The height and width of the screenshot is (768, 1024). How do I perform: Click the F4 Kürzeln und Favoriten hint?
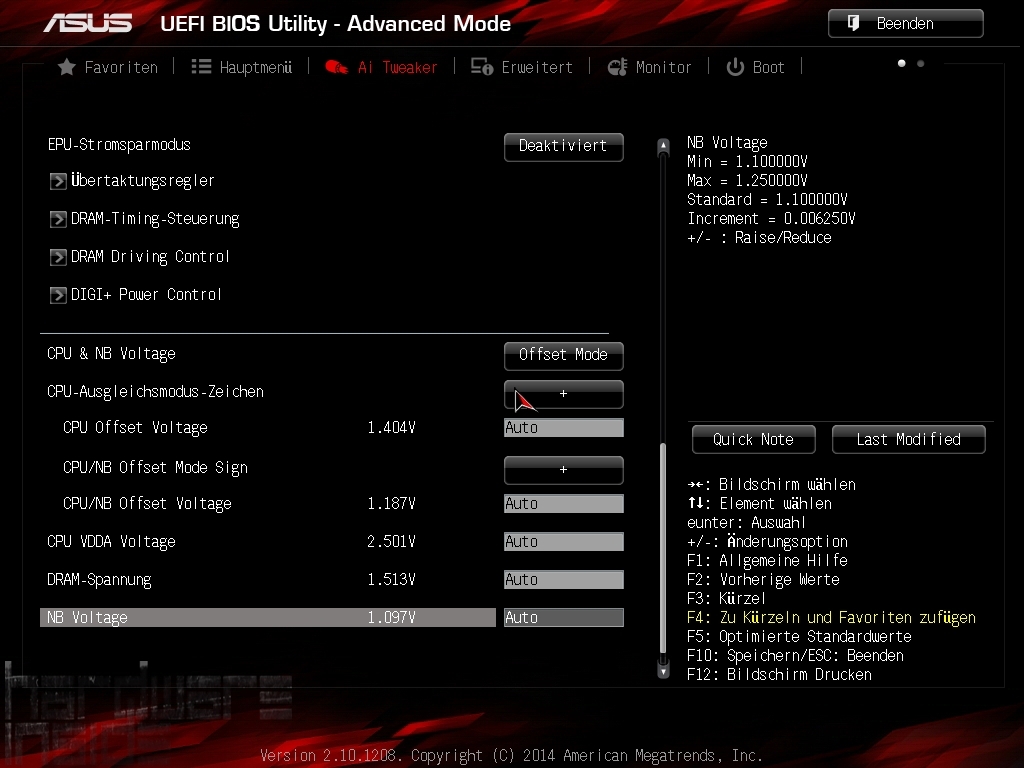831,618
